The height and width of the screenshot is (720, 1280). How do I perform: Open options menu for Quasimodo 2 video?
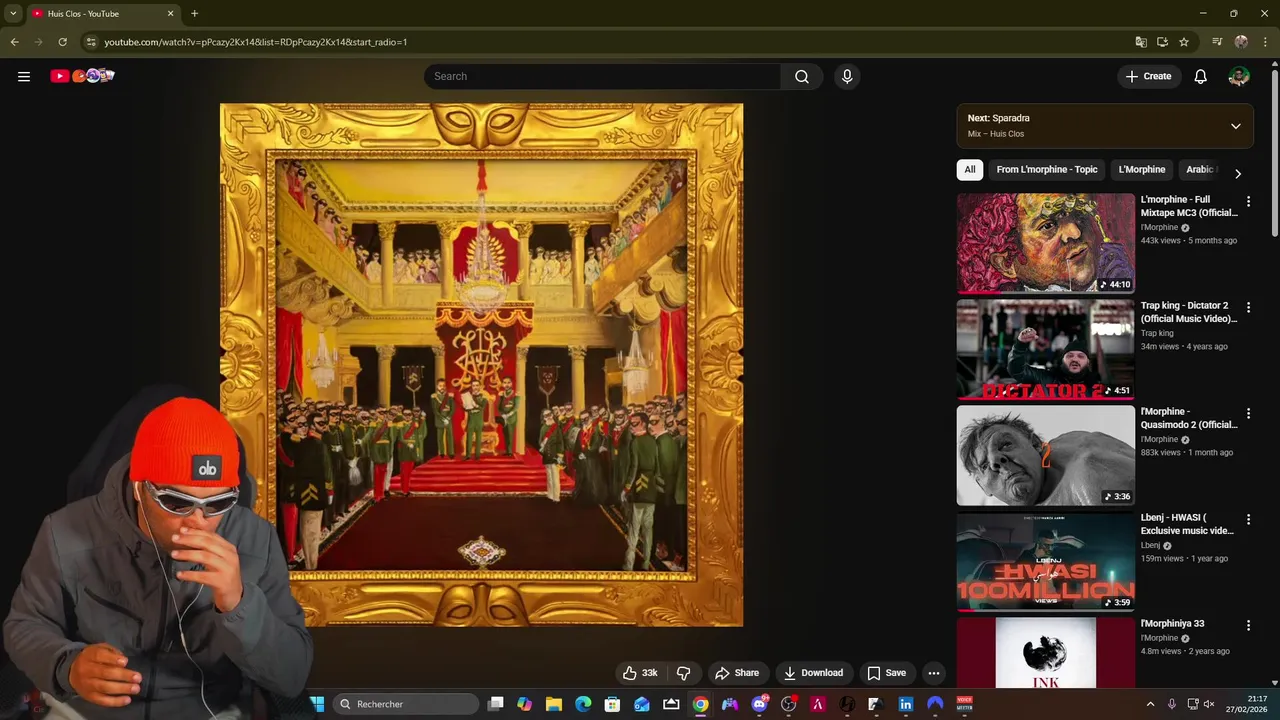pos(1248,414)
